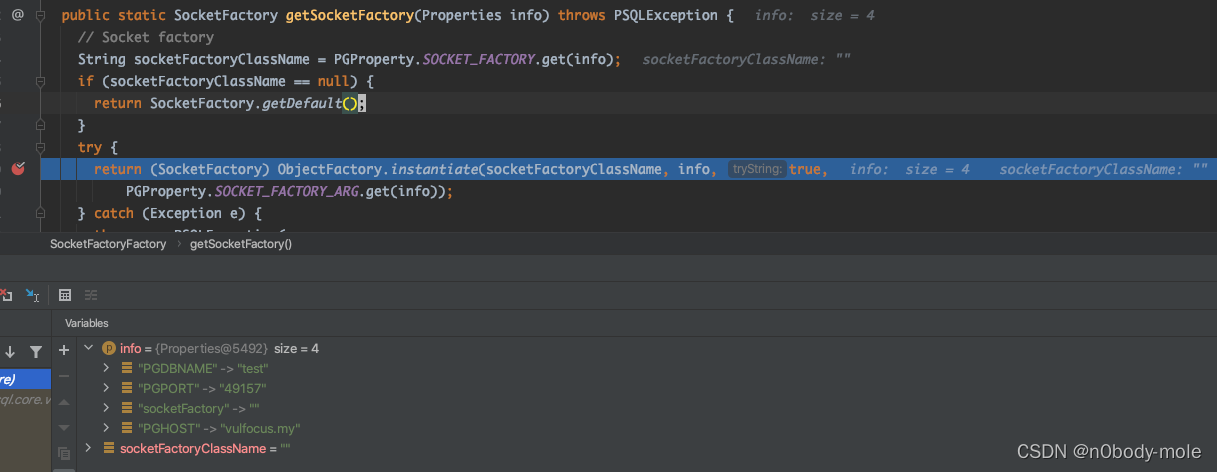Fold the catch Exception block
Screen dimensions: 1217x472
click(x=40, y=213)
